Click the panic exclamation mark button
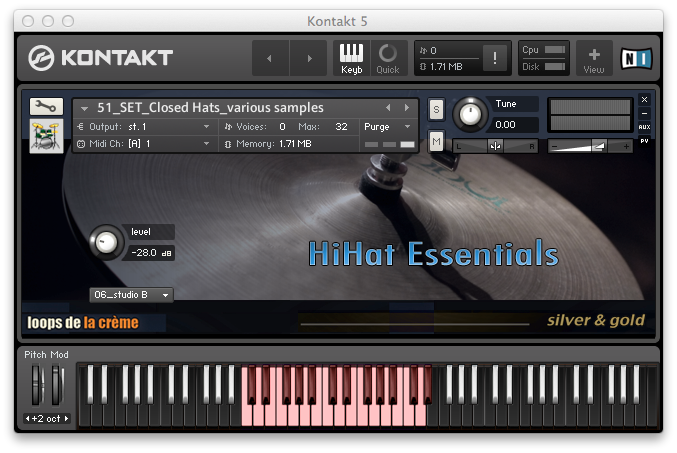The image size is (677, 453). pyautogui.click(x=495, y=58)
